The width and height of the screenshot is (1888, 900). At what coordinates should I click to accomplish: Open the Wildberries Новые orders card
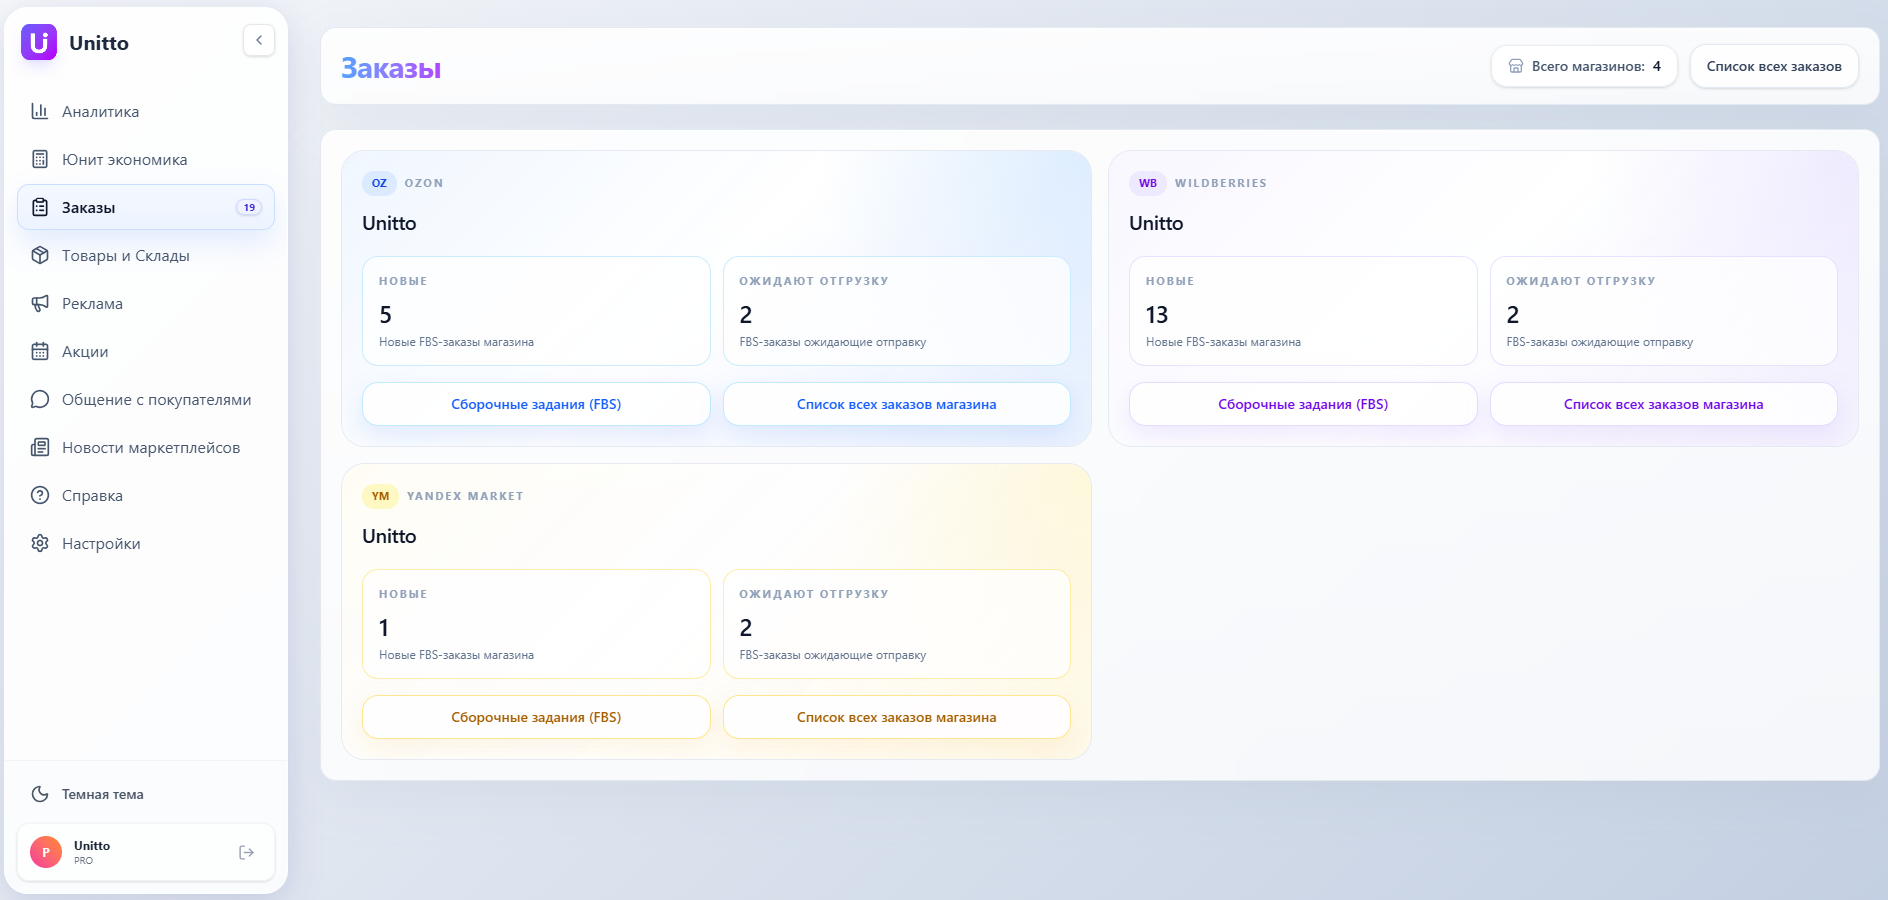[1303, 311]
